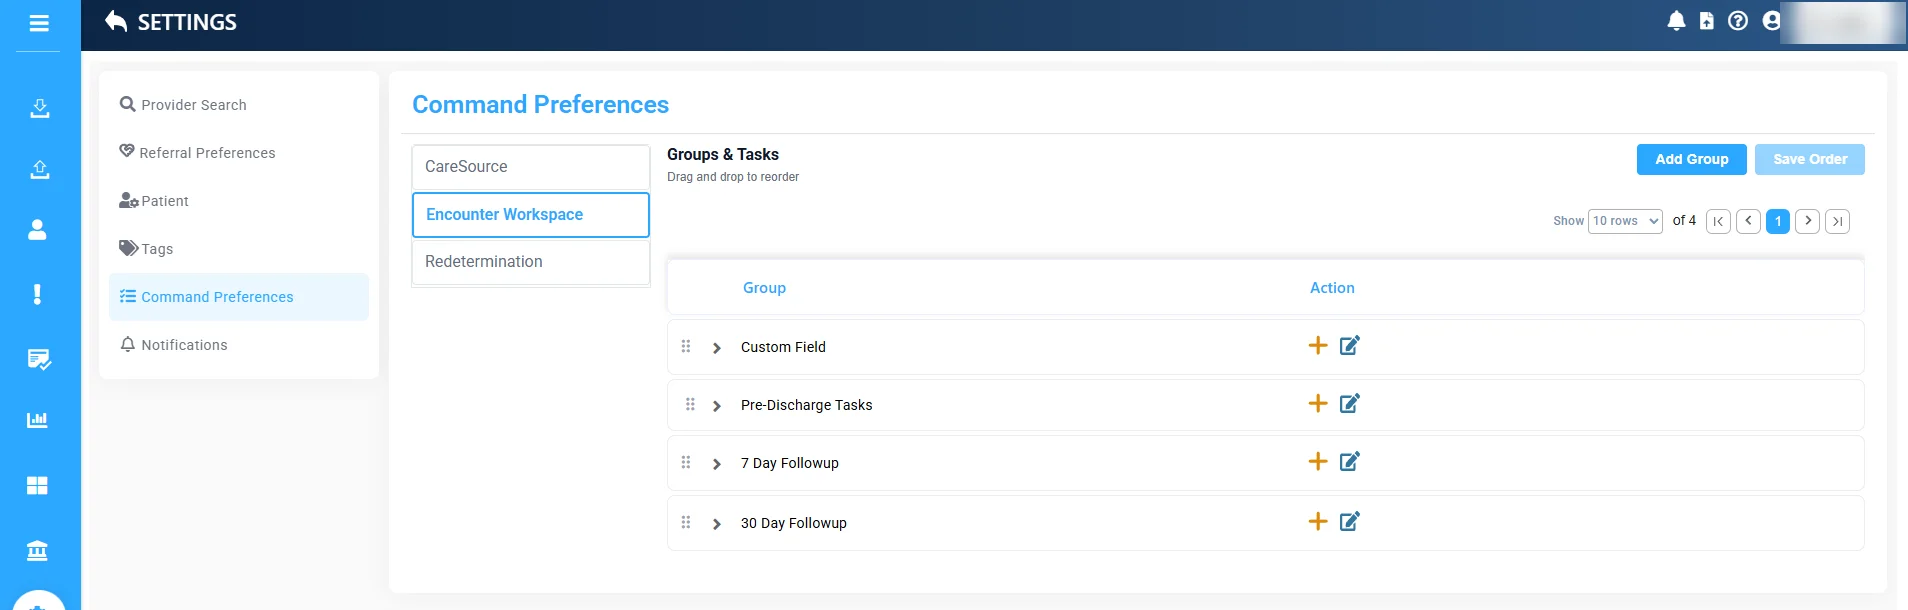1908x610 pixels.
Task: Click the Command Preferences page heading
Action: 540,104
